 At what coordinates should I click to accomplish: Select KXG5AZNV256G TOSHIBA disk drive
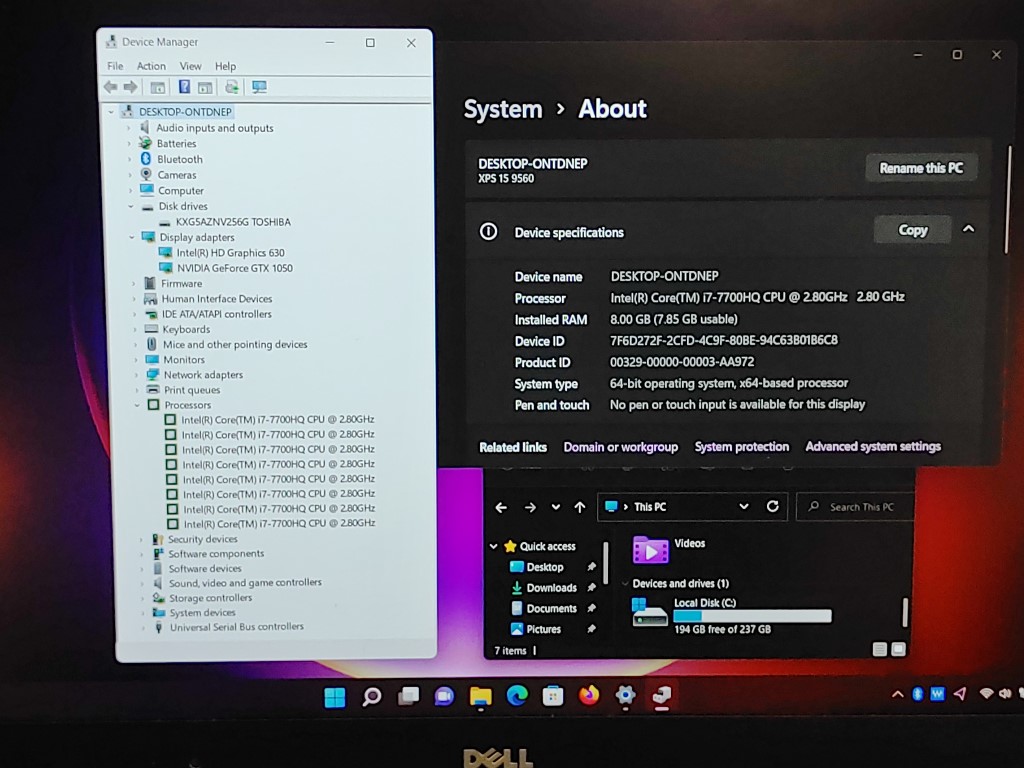click(233, 222)
